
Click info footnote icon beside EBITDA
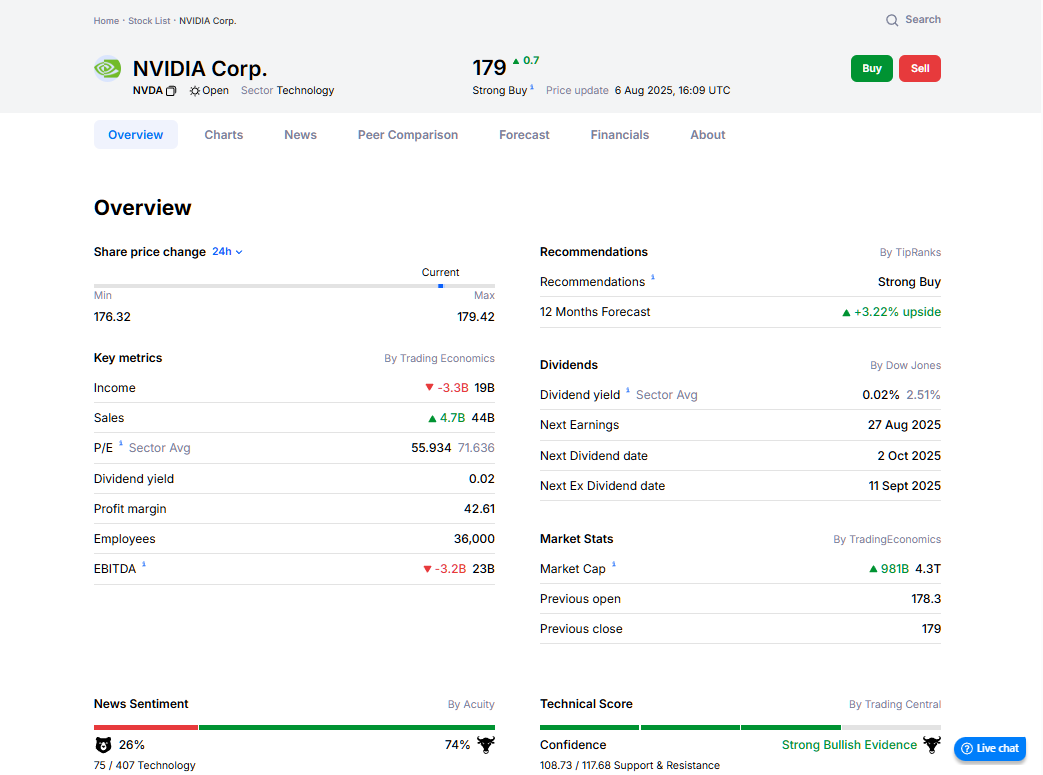144,565
